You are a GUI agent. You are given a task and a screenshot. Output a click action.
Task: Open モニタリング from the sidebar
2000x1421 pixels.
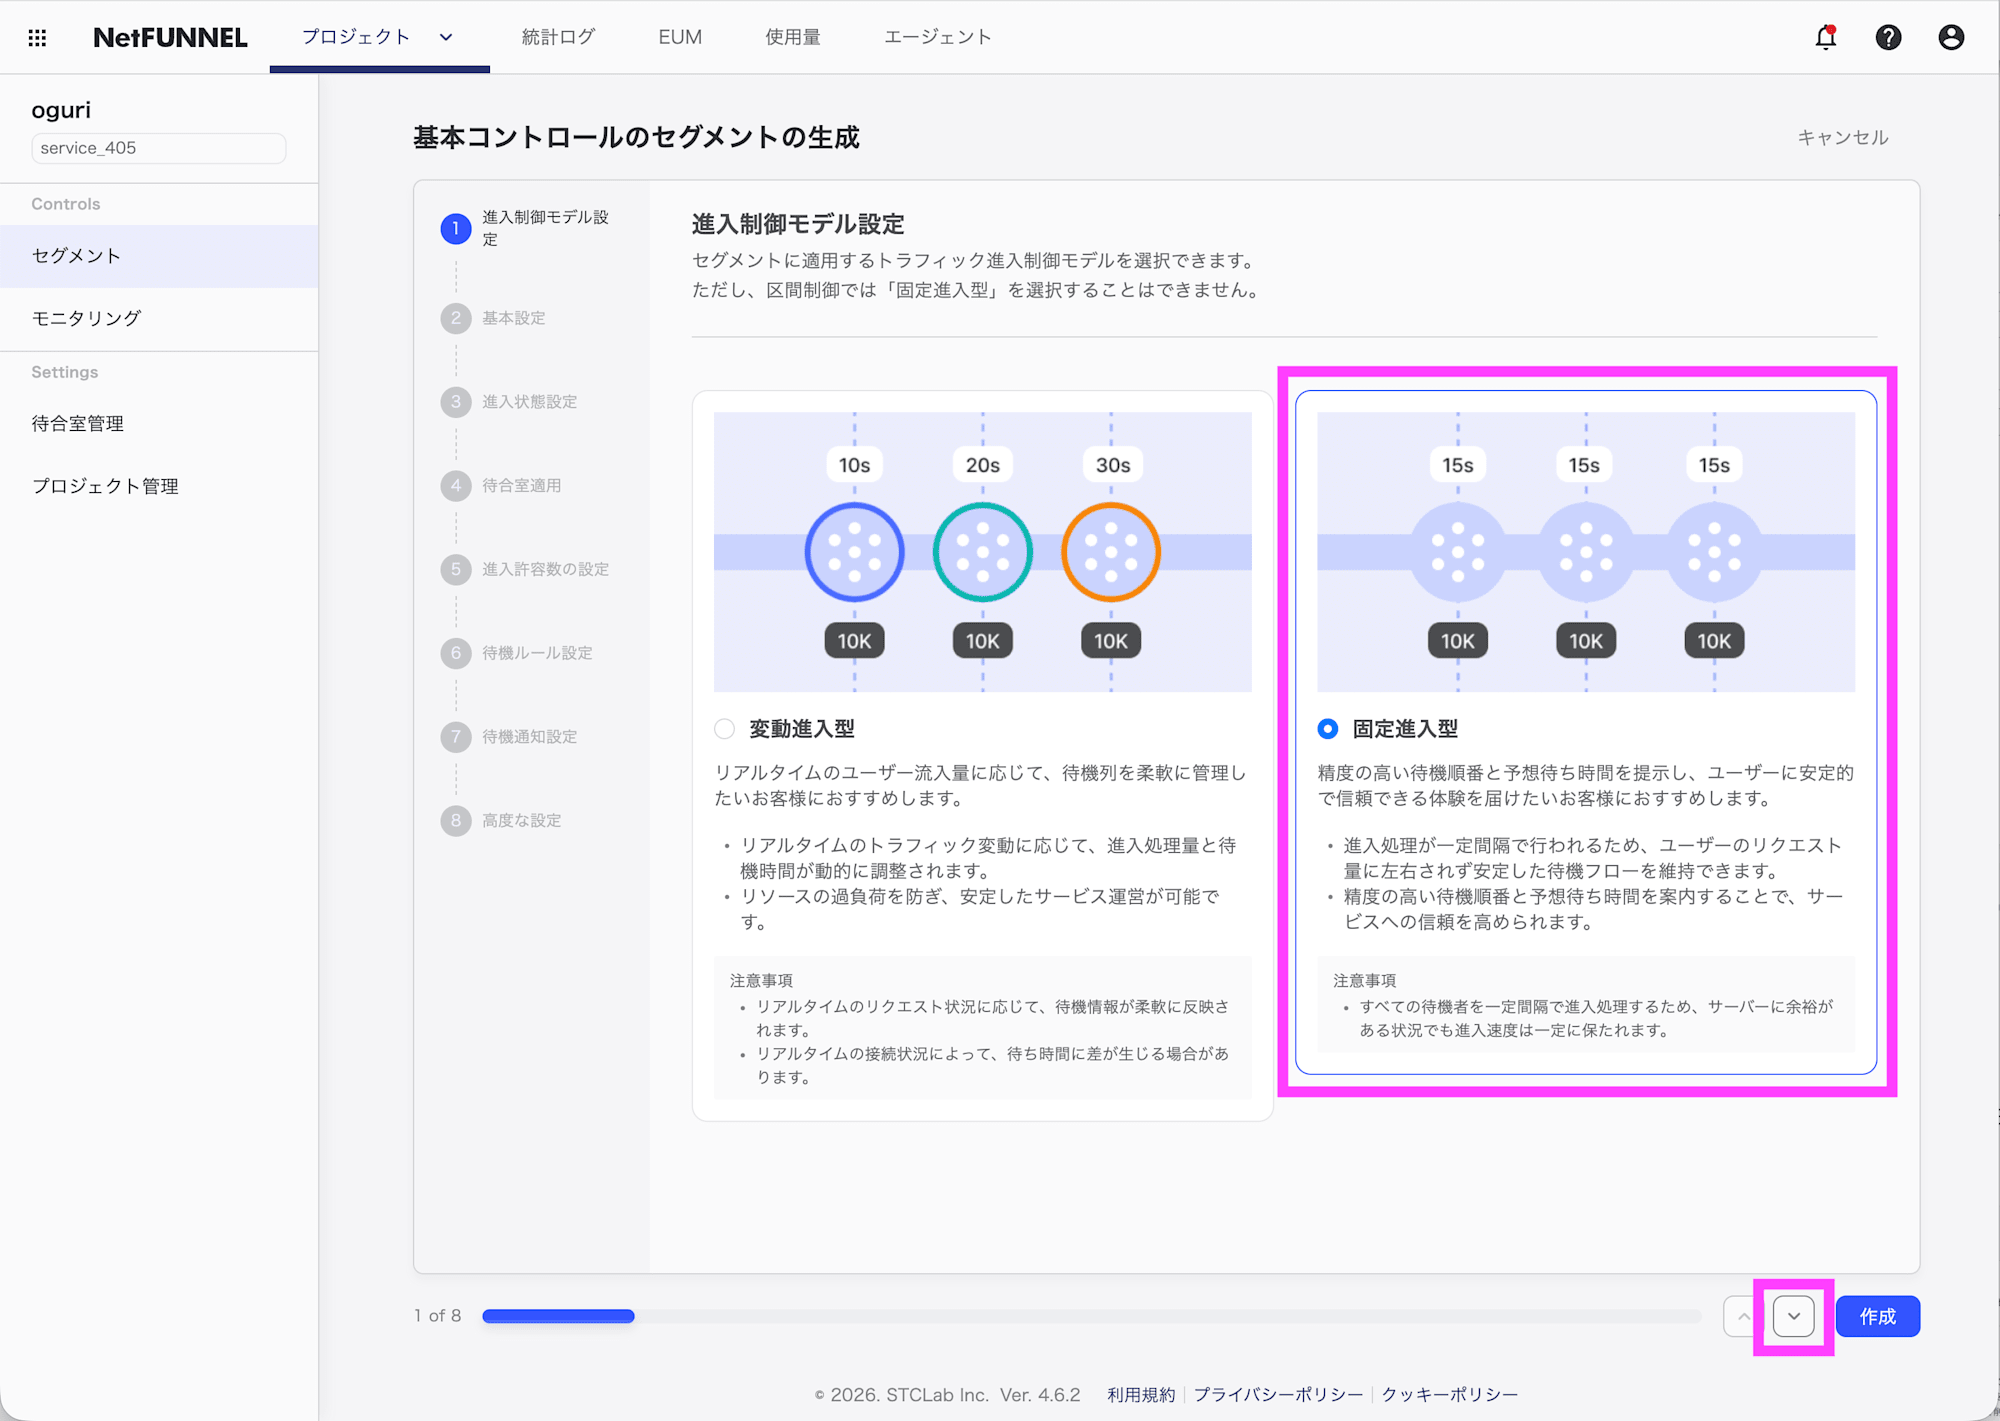pos(85,318)
